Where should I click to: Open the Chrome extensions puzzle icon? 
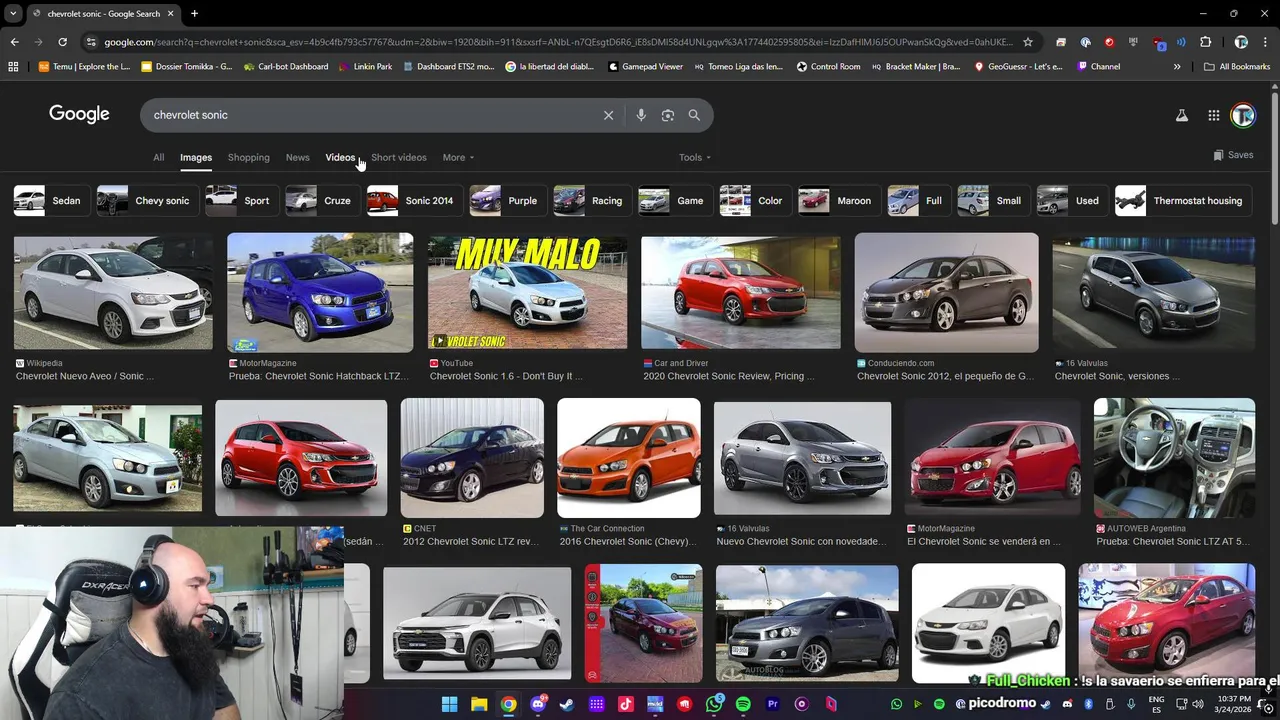pos(1205,42)
